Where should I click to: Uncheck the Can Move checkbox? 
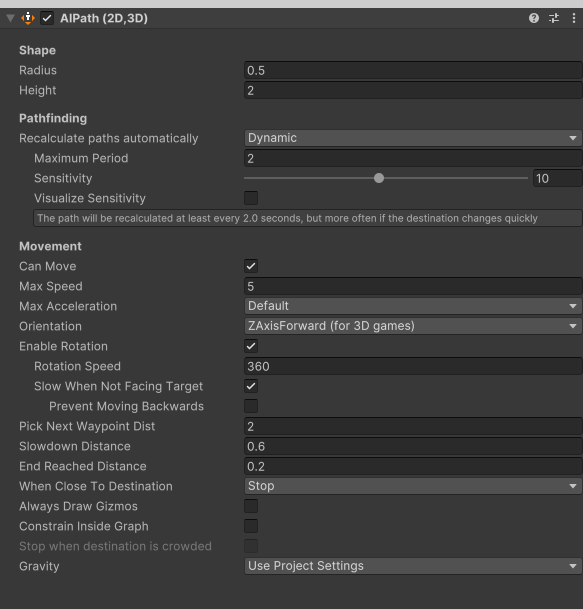(x=251, y=266)
